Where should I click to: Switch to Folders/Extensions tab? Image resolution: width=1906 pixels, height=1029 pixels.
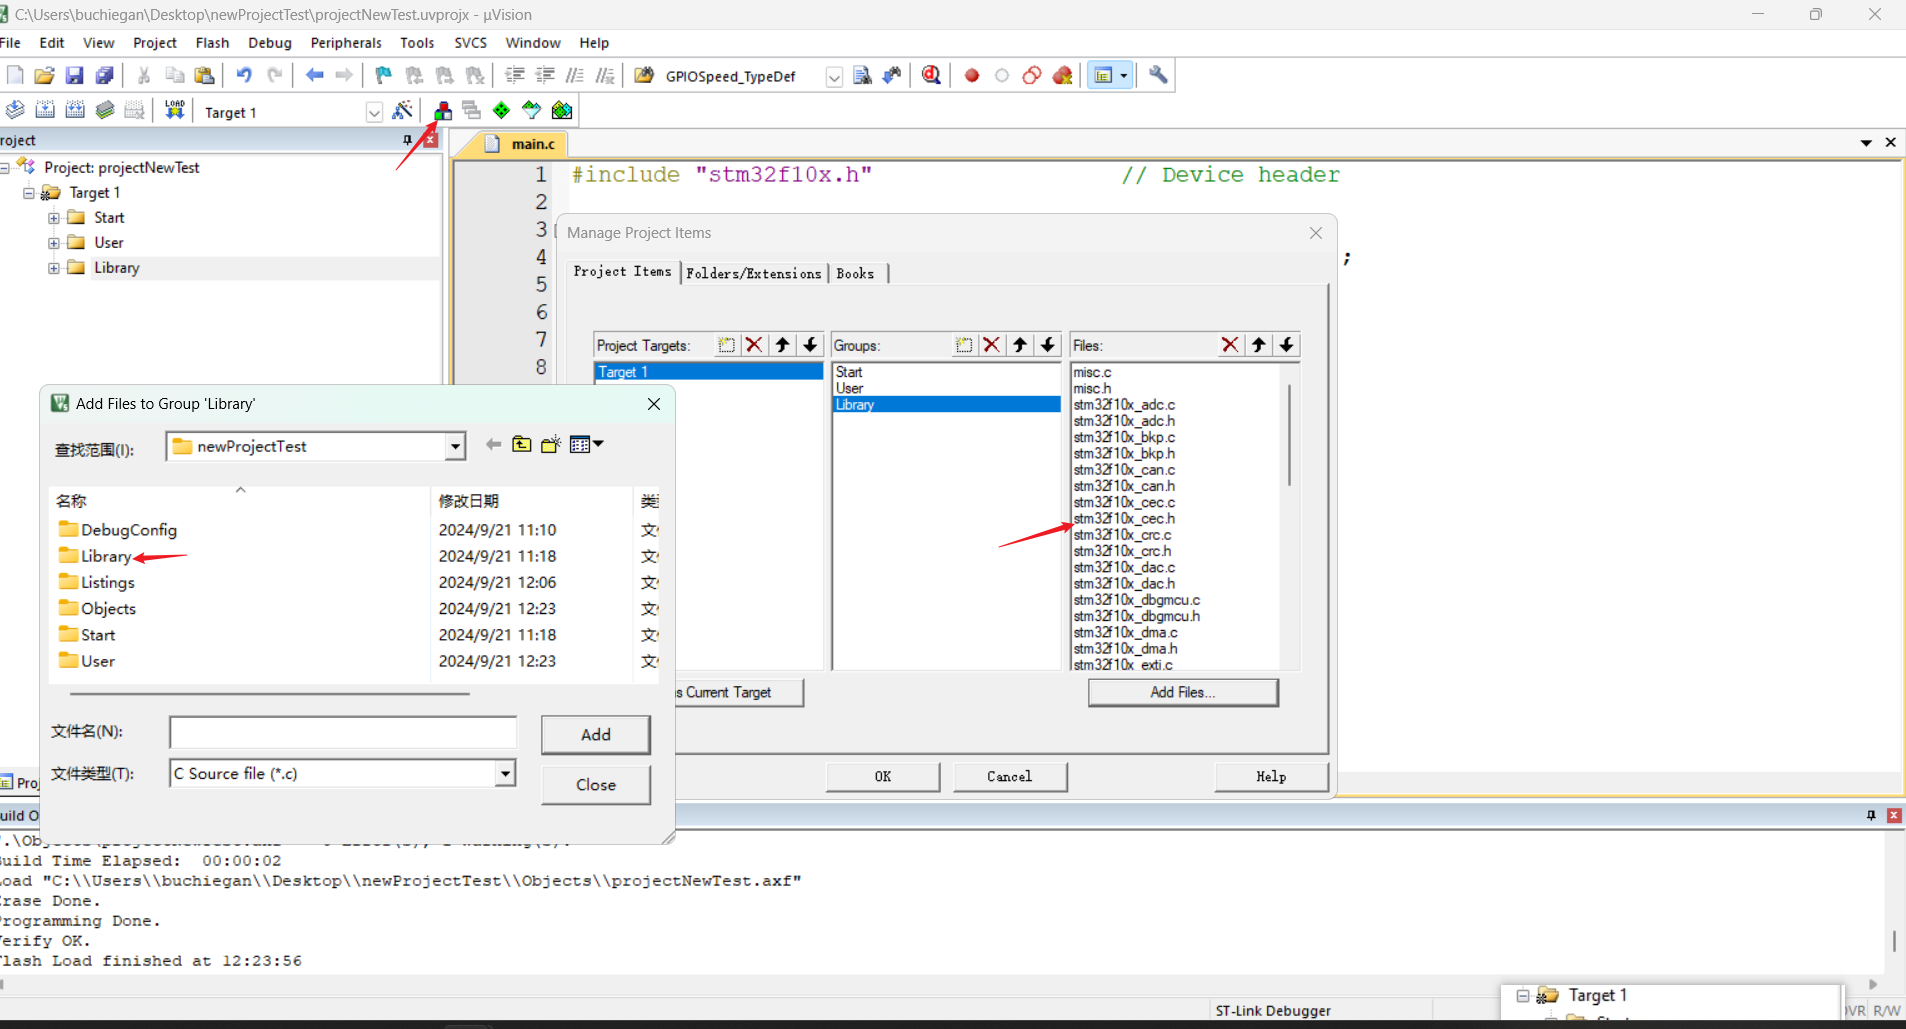click(754, 273)
